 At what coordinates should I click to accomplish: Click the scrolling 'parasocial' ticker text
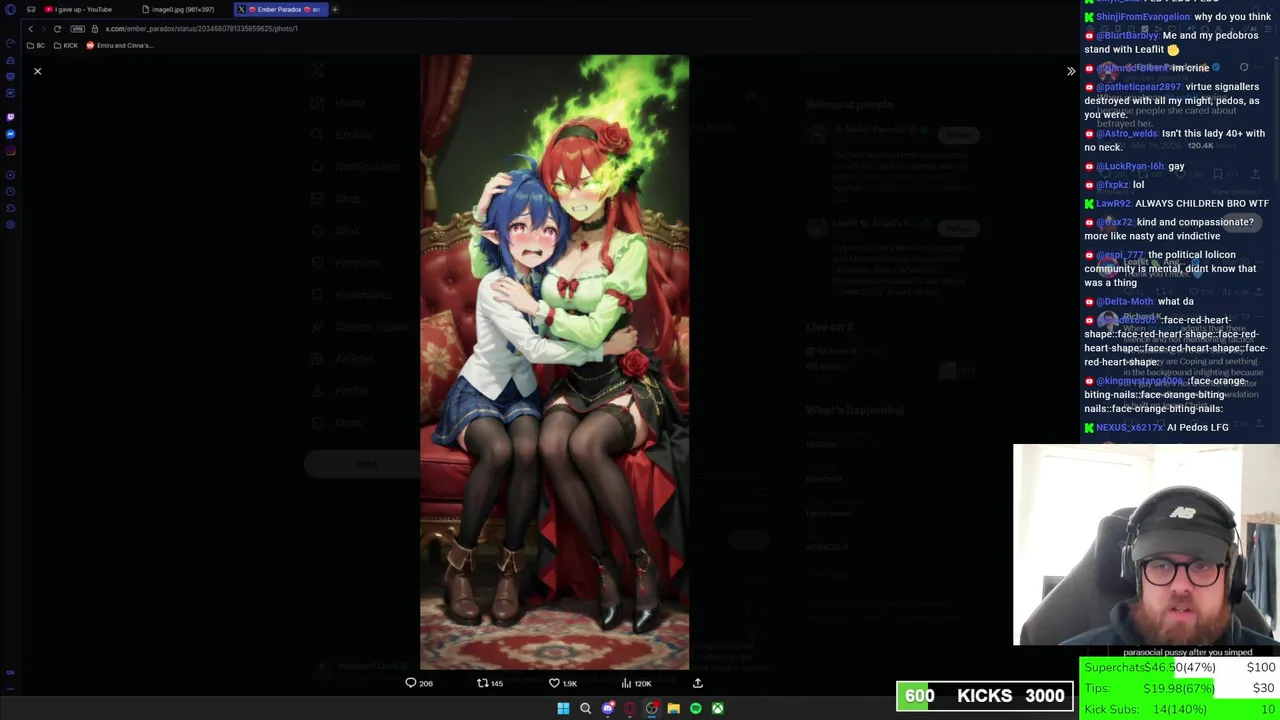pyautogui.click(x=1187, y=652)
